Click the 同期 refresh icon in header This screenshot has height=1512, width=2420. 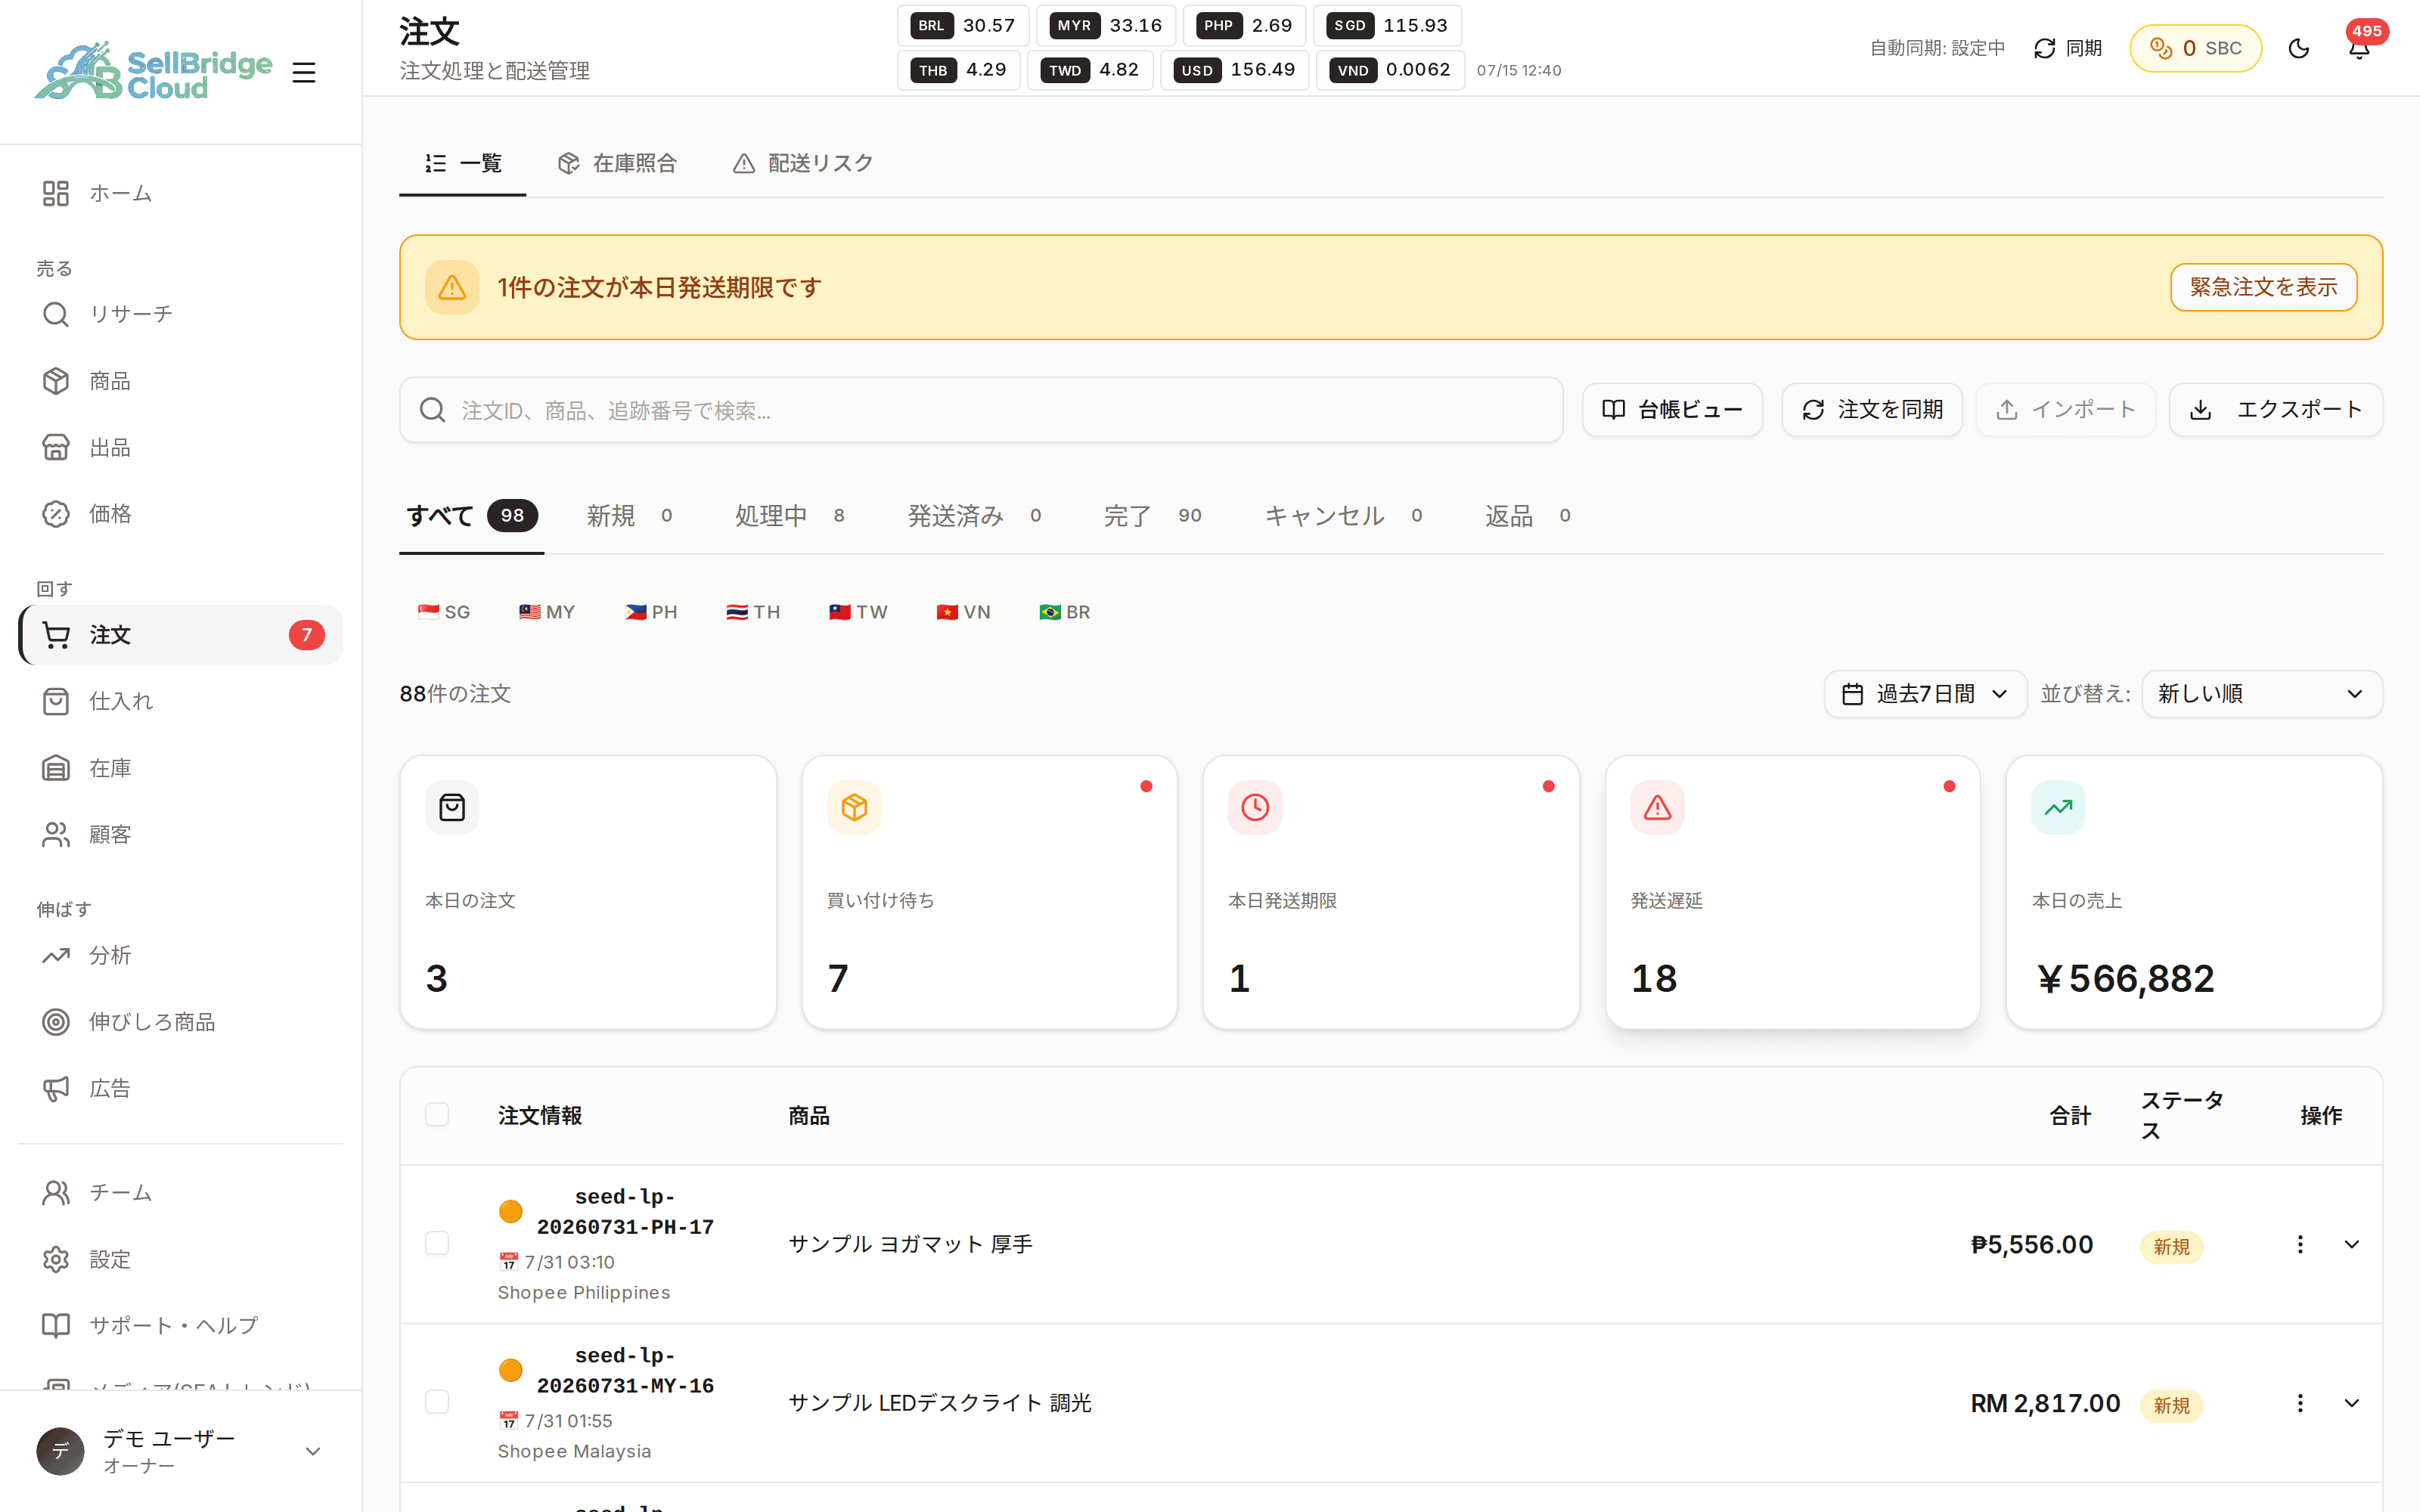(x=2067, y=48)
